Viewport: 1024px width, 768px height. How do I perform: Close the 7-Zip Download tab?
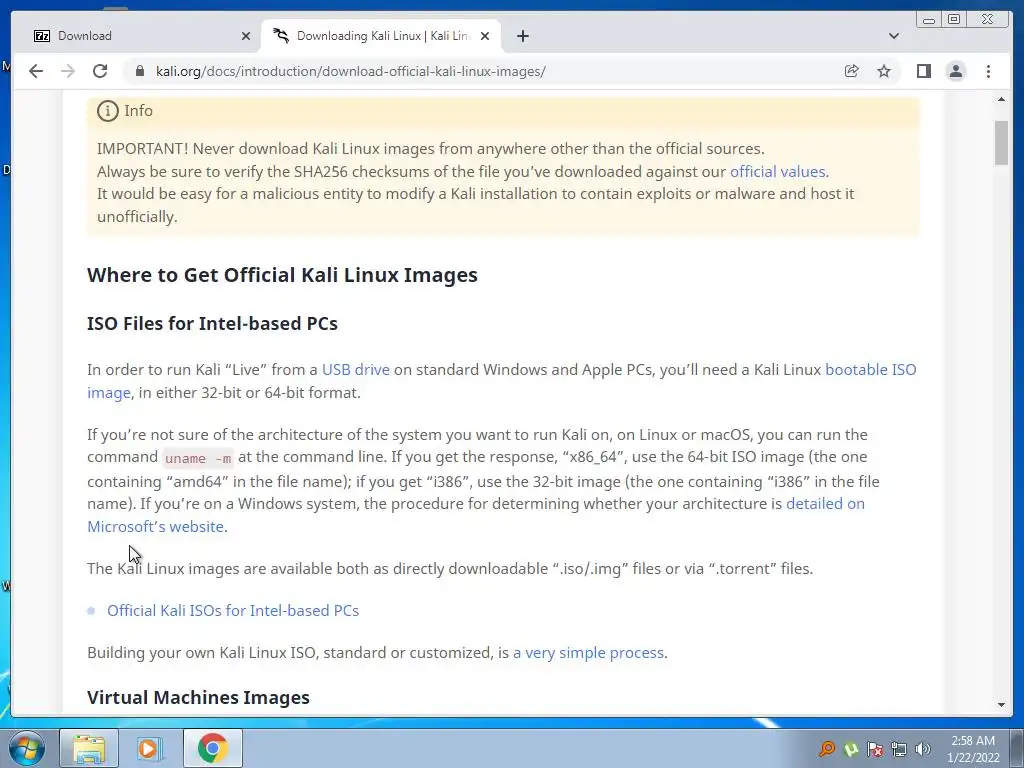(x=246, y=36)
